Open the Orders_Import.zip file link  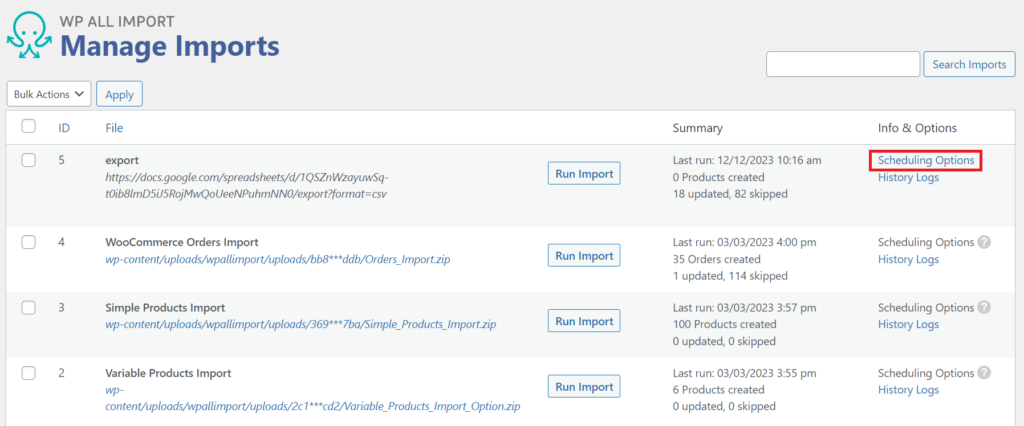click(x=278, y=259)
